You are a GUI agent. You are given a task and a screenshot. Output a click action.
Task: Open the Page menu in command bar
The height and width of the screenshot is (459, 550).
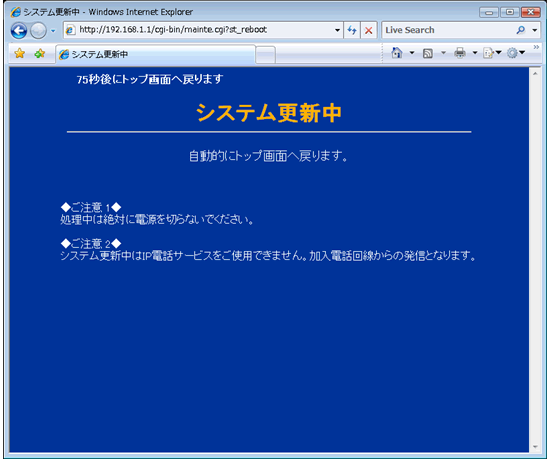click(492, 53)
